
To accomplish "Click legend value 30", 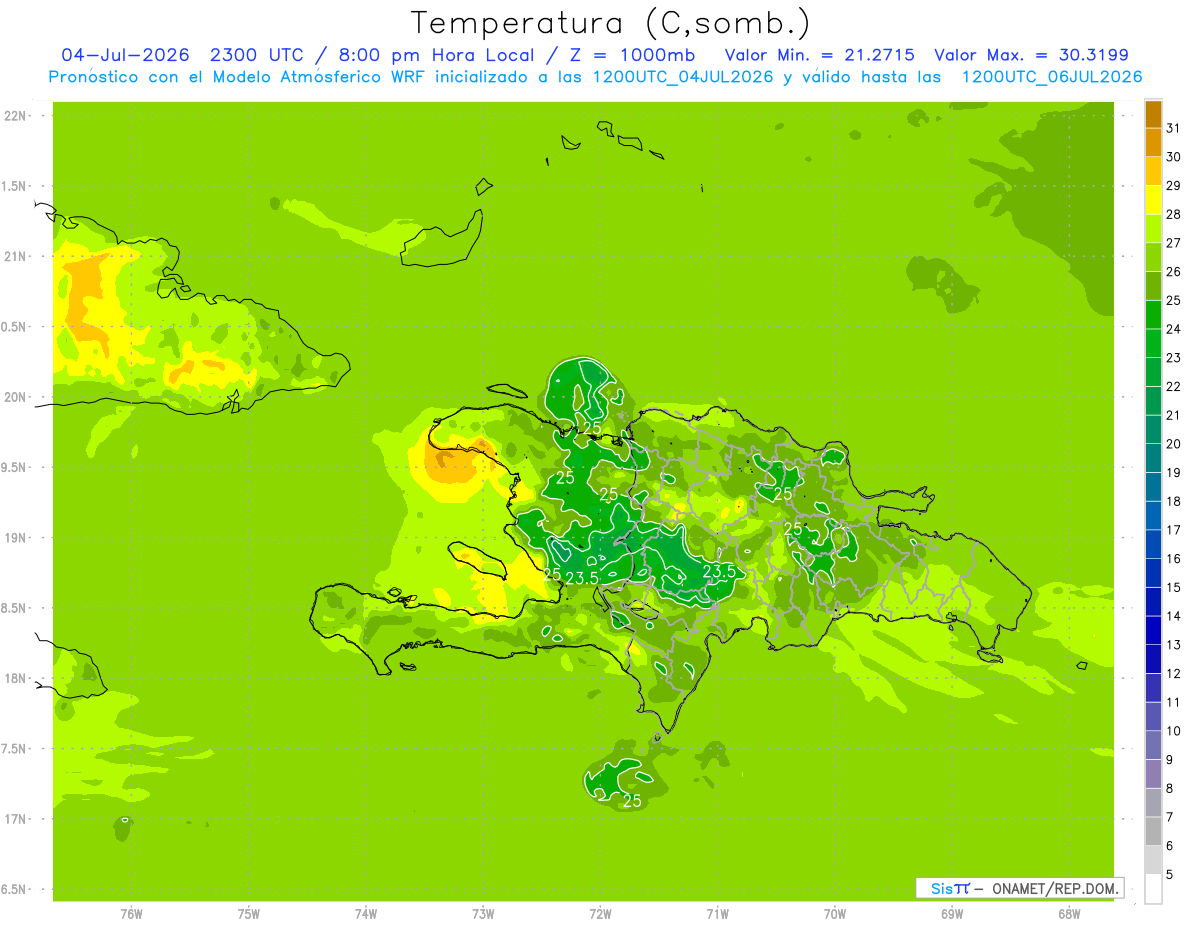I will [1174, 157].
